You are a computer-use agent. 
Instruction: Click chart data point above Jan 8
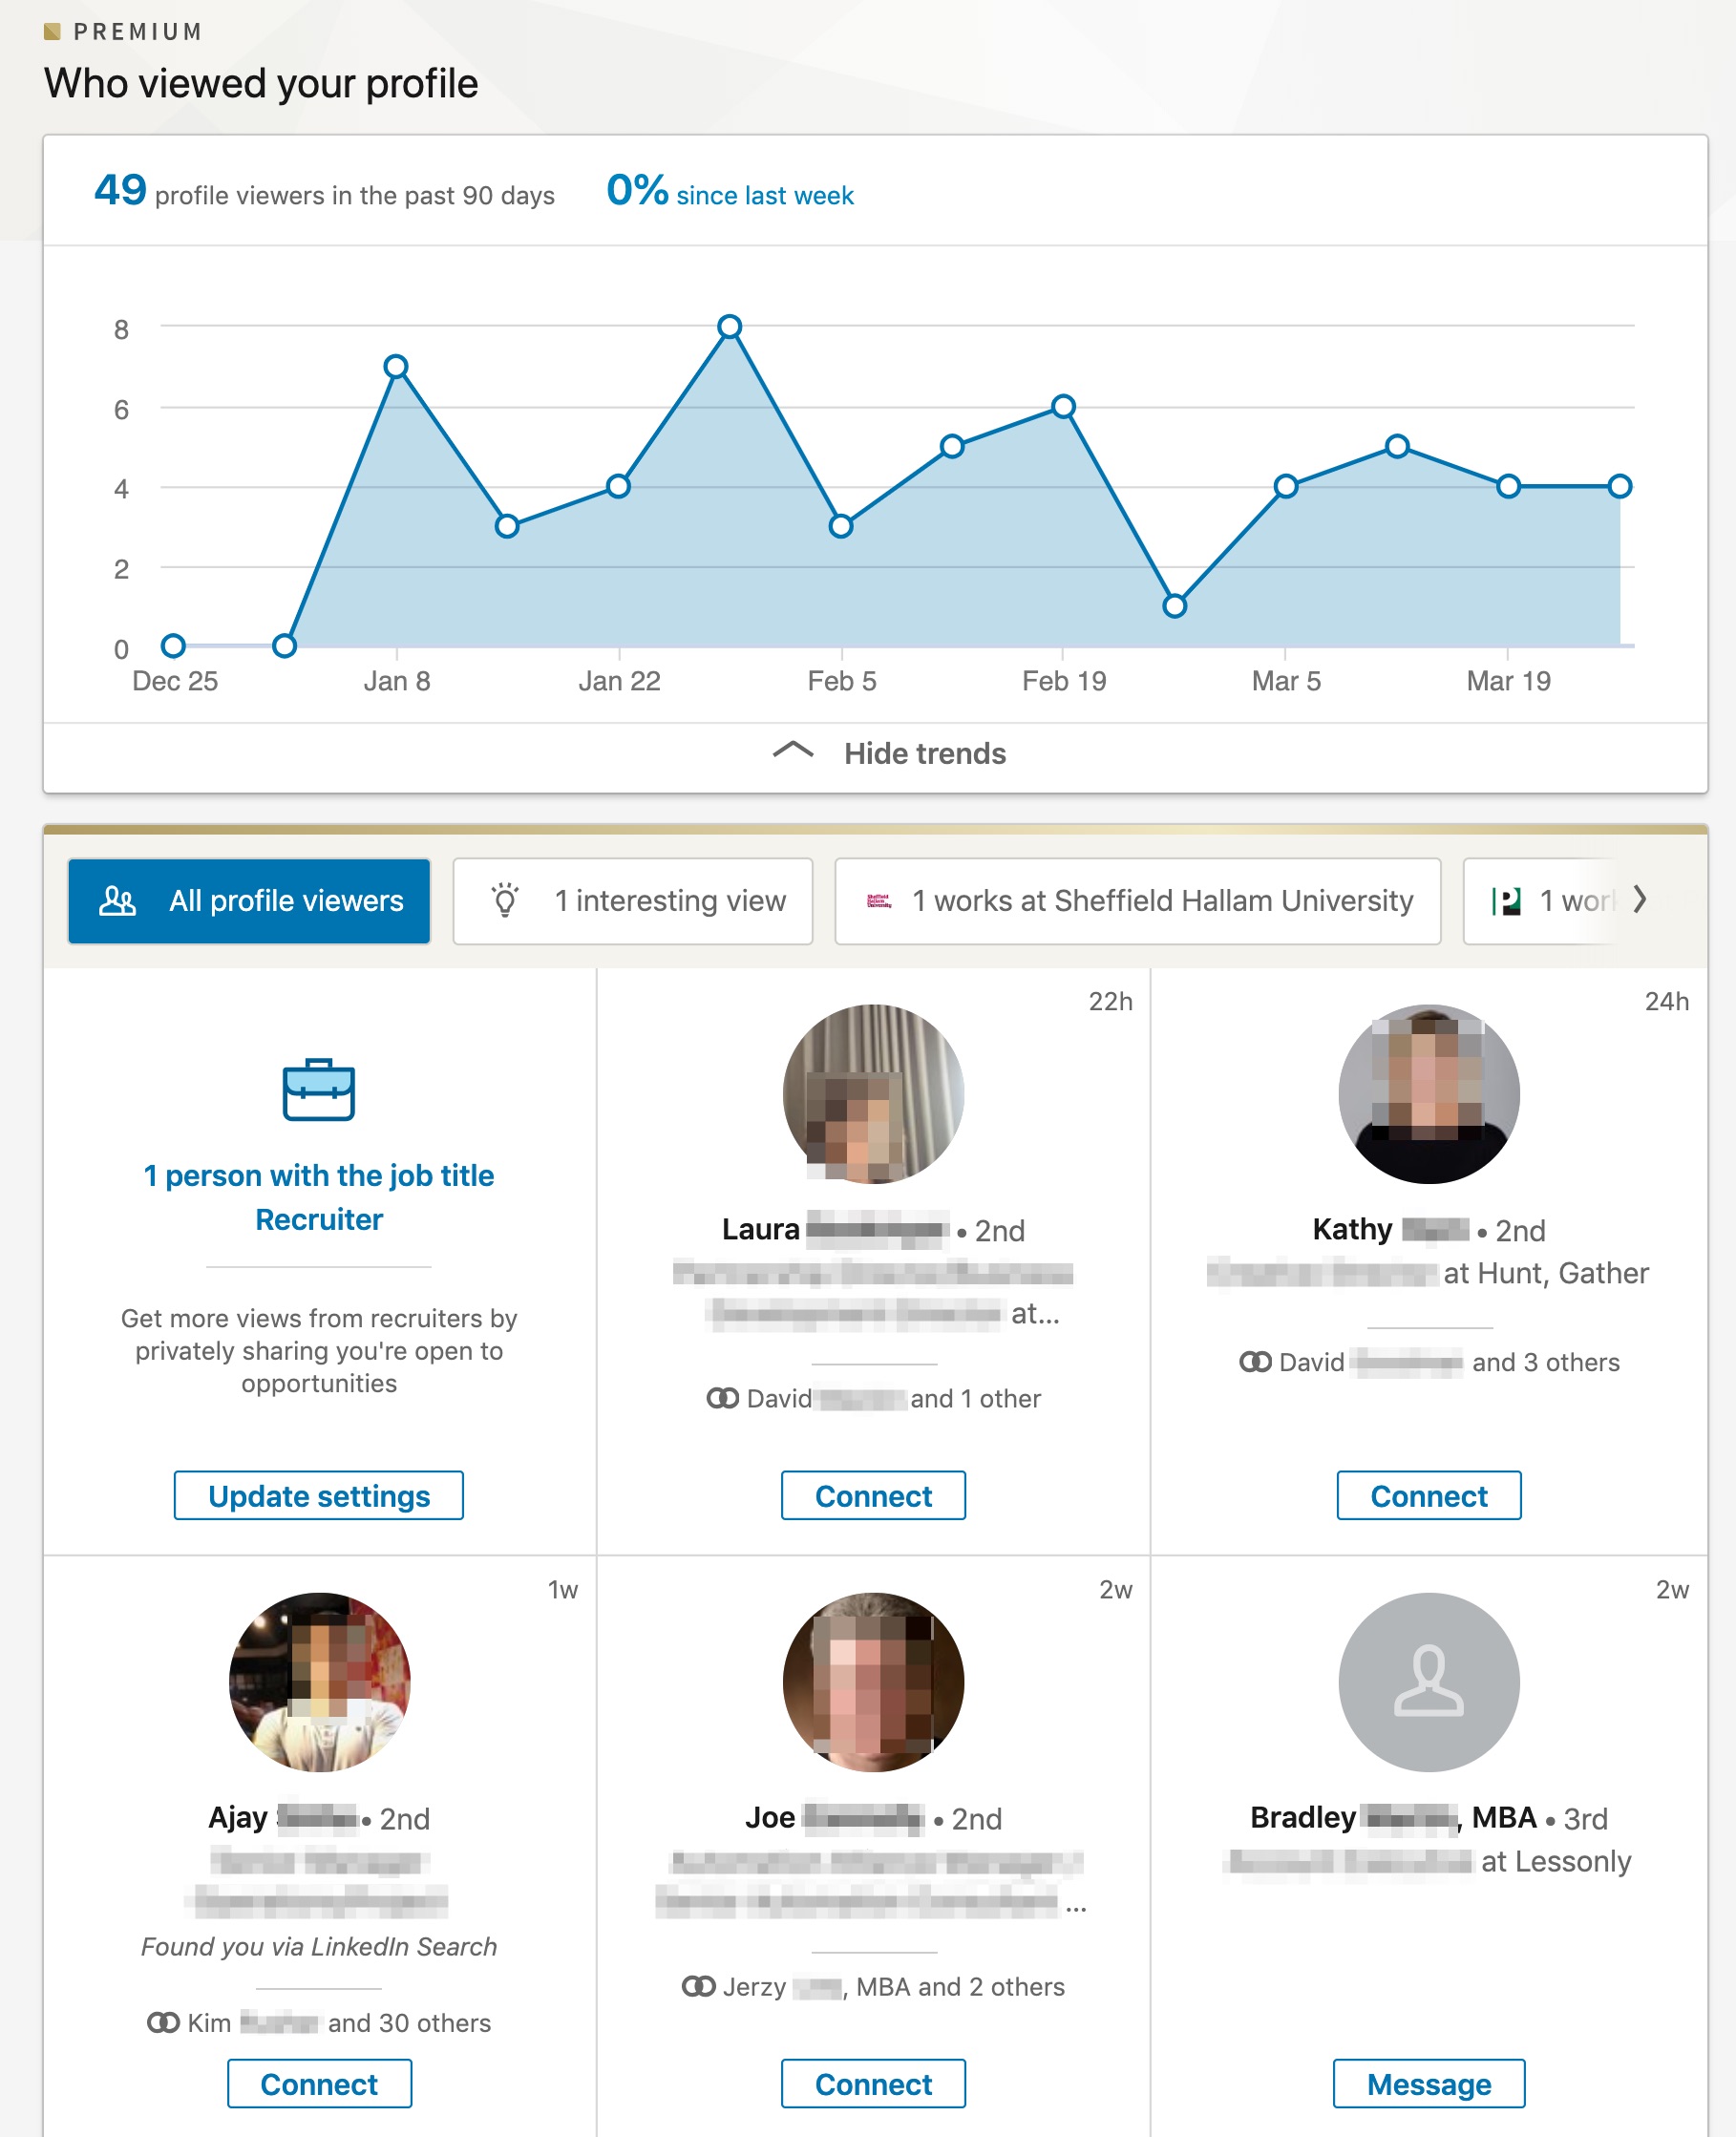[396, 366]
